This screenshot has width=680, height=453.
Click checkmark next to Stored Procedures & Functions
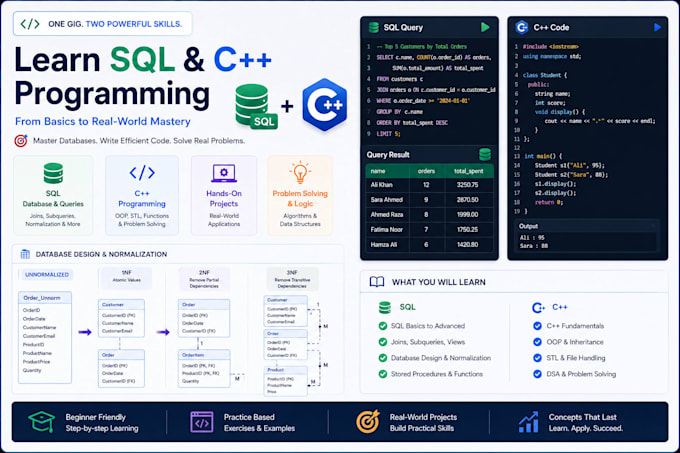[382, 374]
